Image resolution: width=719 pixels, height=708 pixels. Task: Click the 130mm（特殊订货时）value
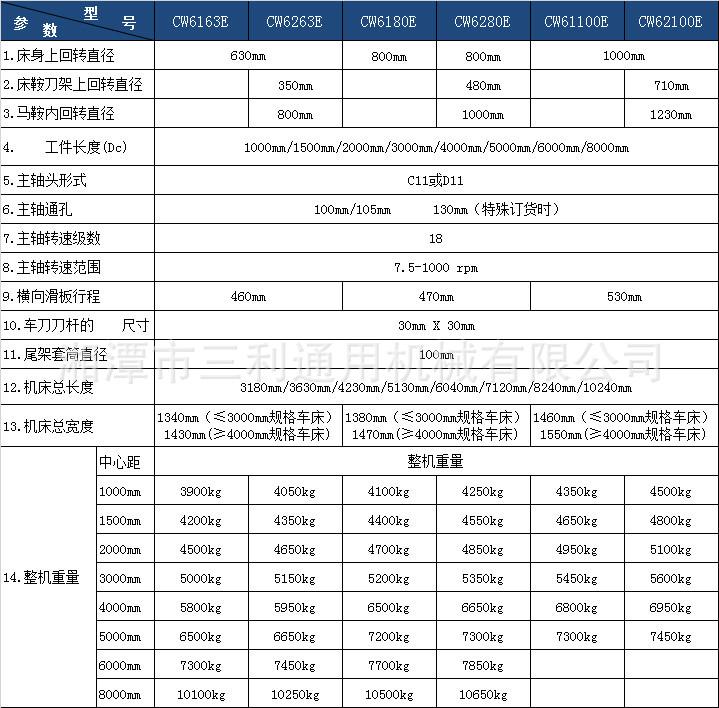pyautogui.click(x=496, y=209)
